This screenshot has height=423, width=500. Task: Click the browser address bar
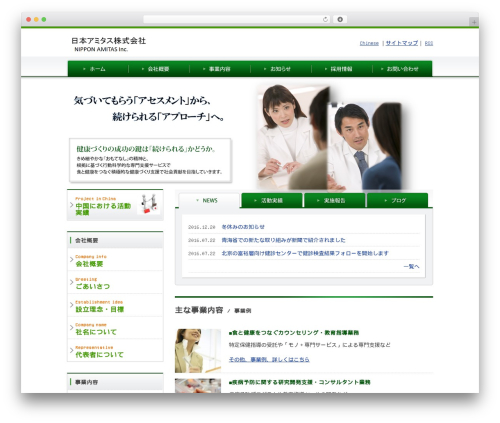(x=237, y=20)
